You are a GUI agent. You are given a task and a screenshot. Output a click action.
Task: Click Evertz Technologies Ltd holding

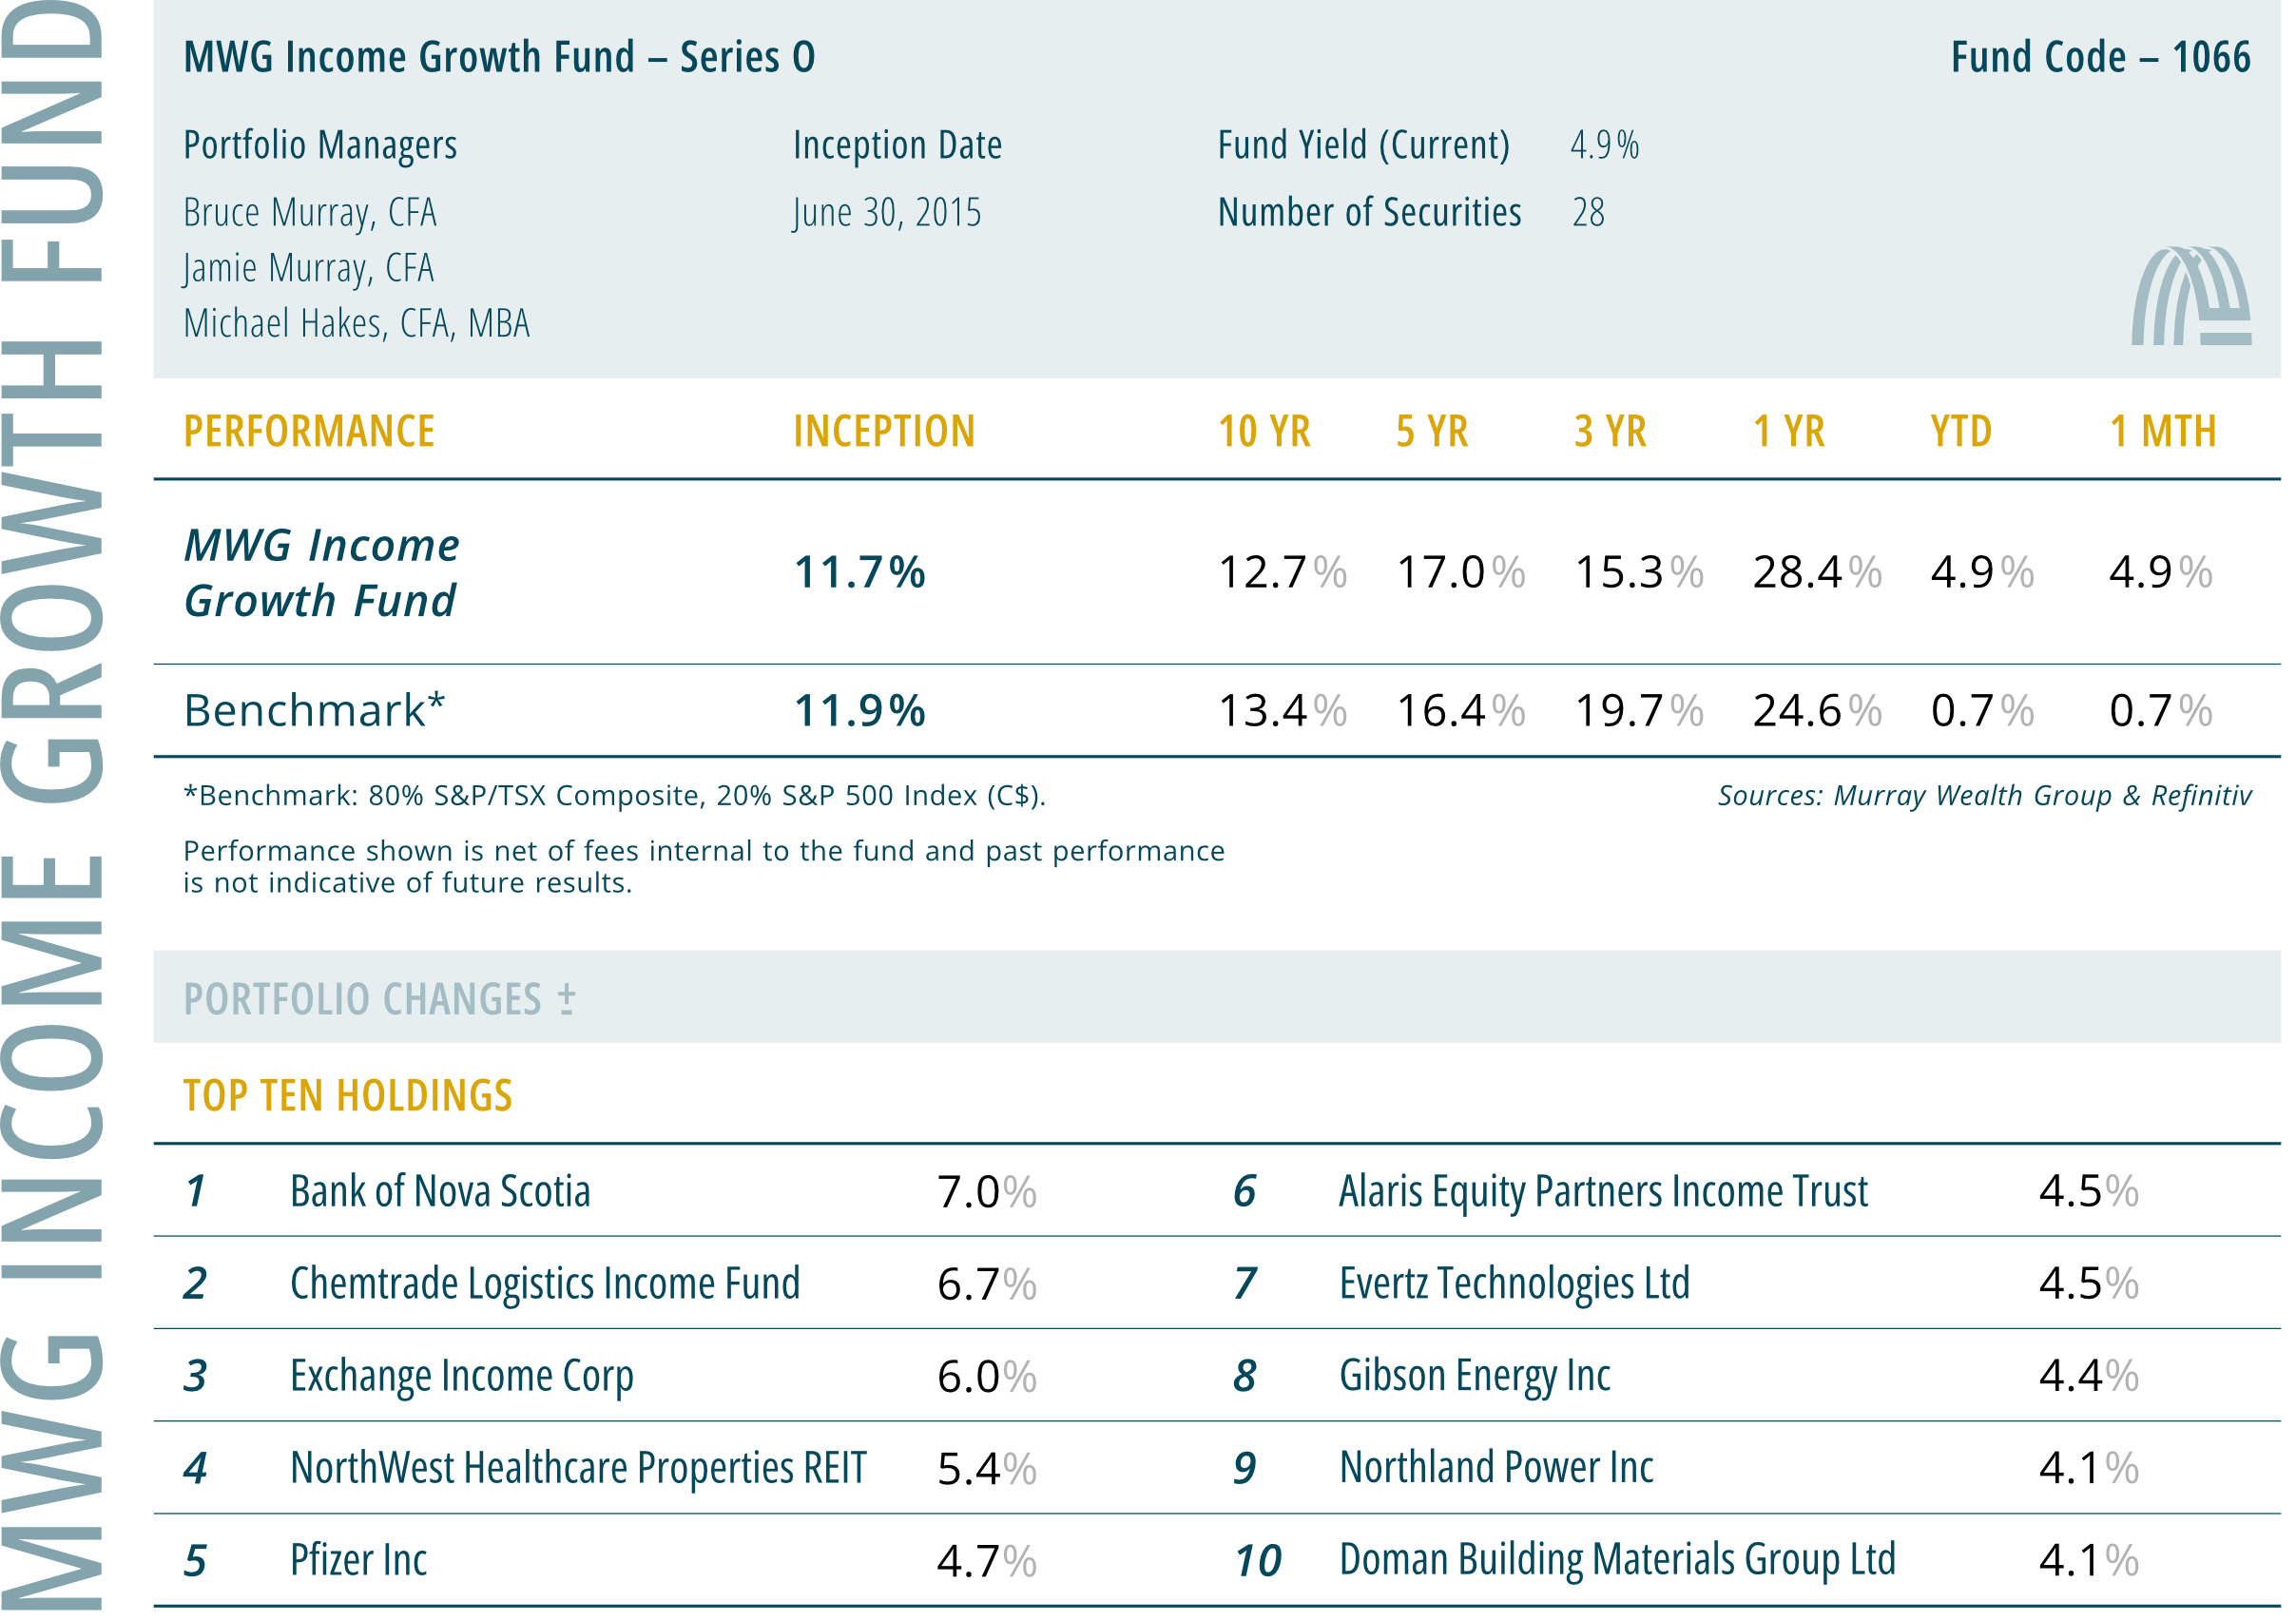pyautogui.click(x=1514, y=1283)
